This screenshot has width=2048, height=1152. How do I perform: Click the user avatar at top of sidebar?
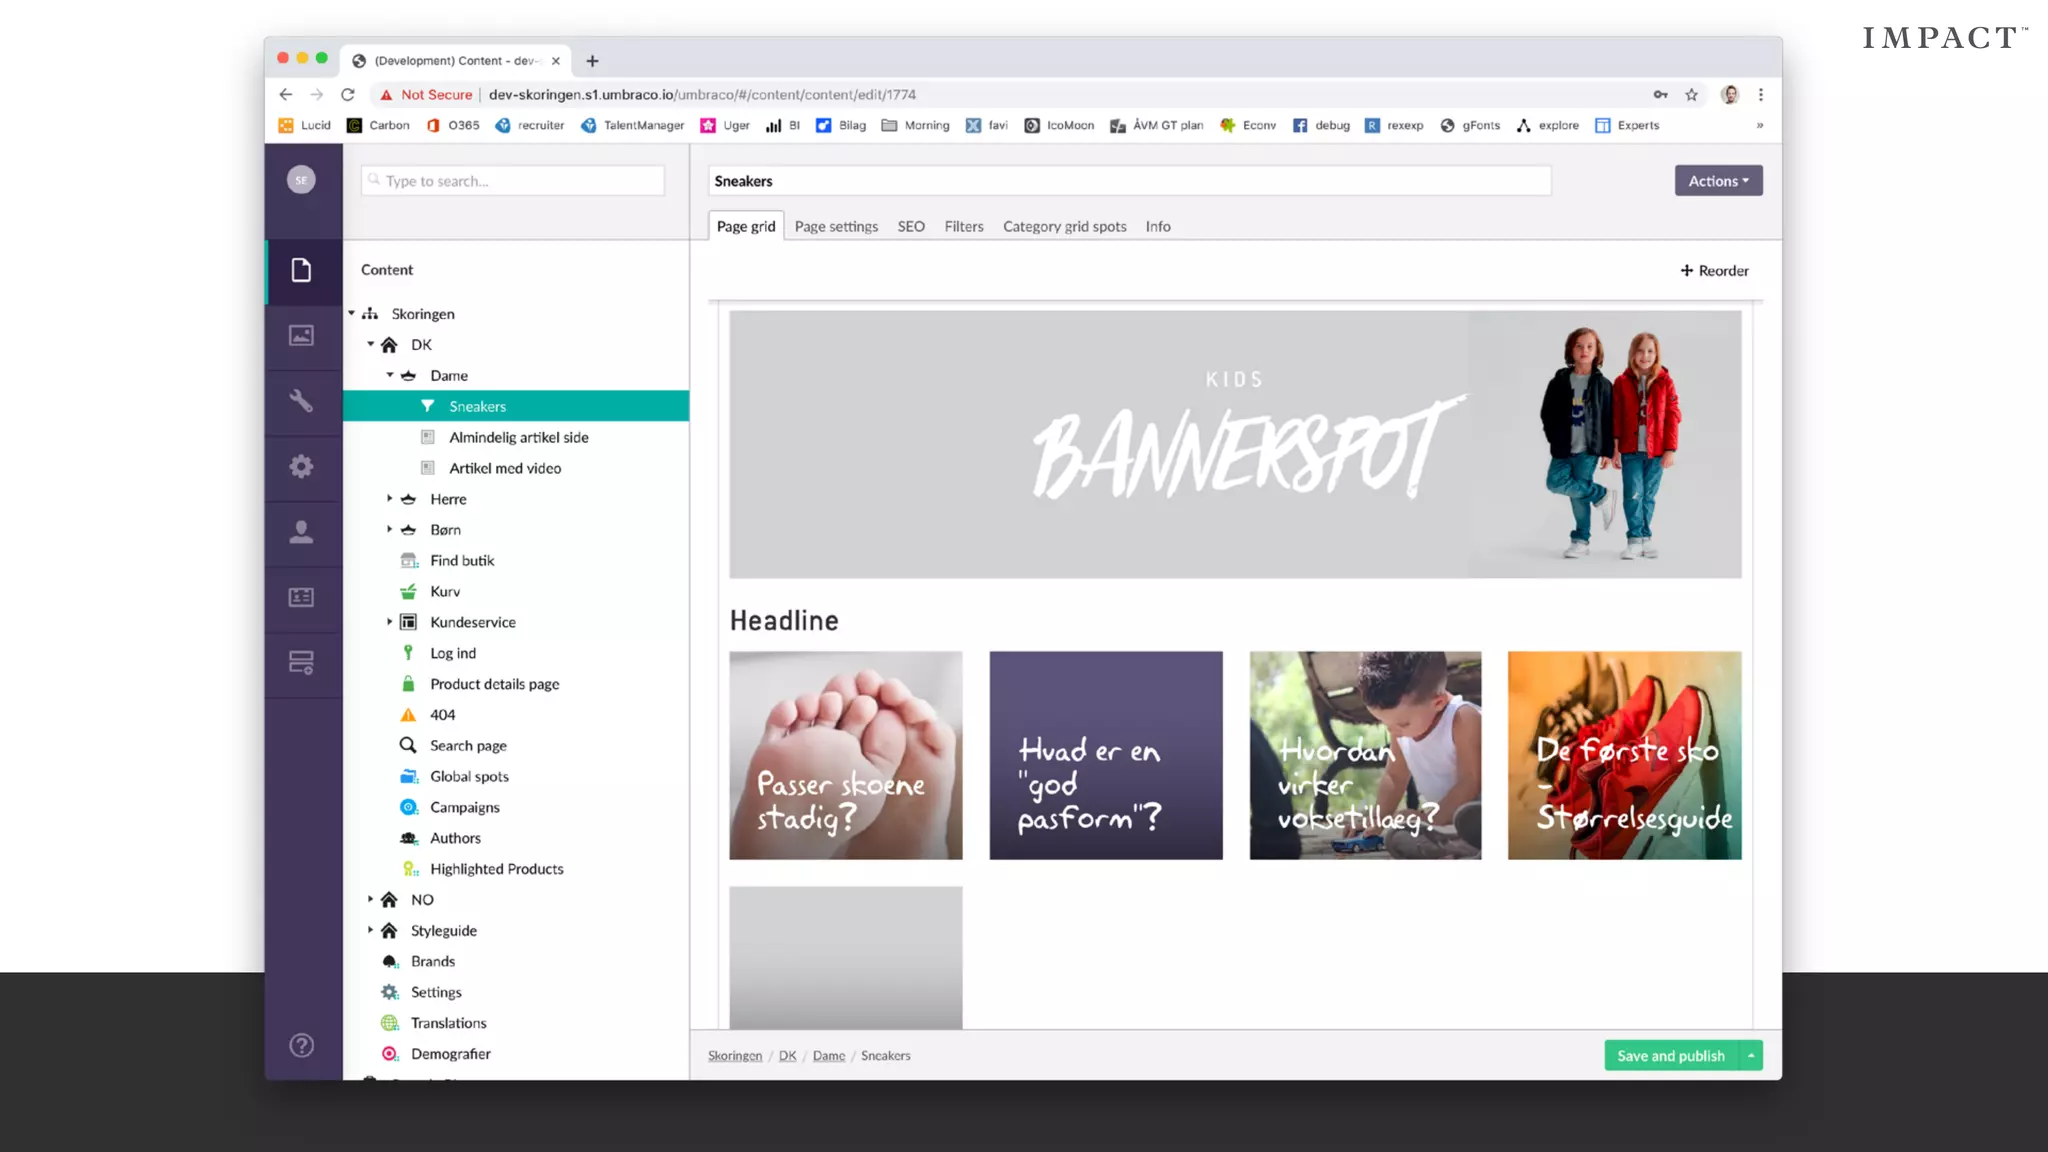(x=301, y=180)
